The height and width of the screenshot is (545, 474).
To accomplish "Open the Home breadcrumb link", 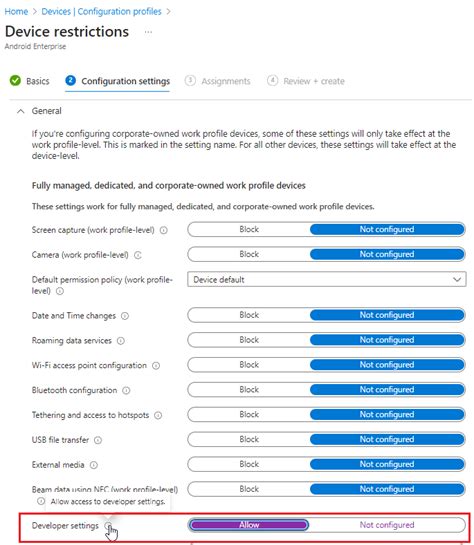I will point(16,11).
